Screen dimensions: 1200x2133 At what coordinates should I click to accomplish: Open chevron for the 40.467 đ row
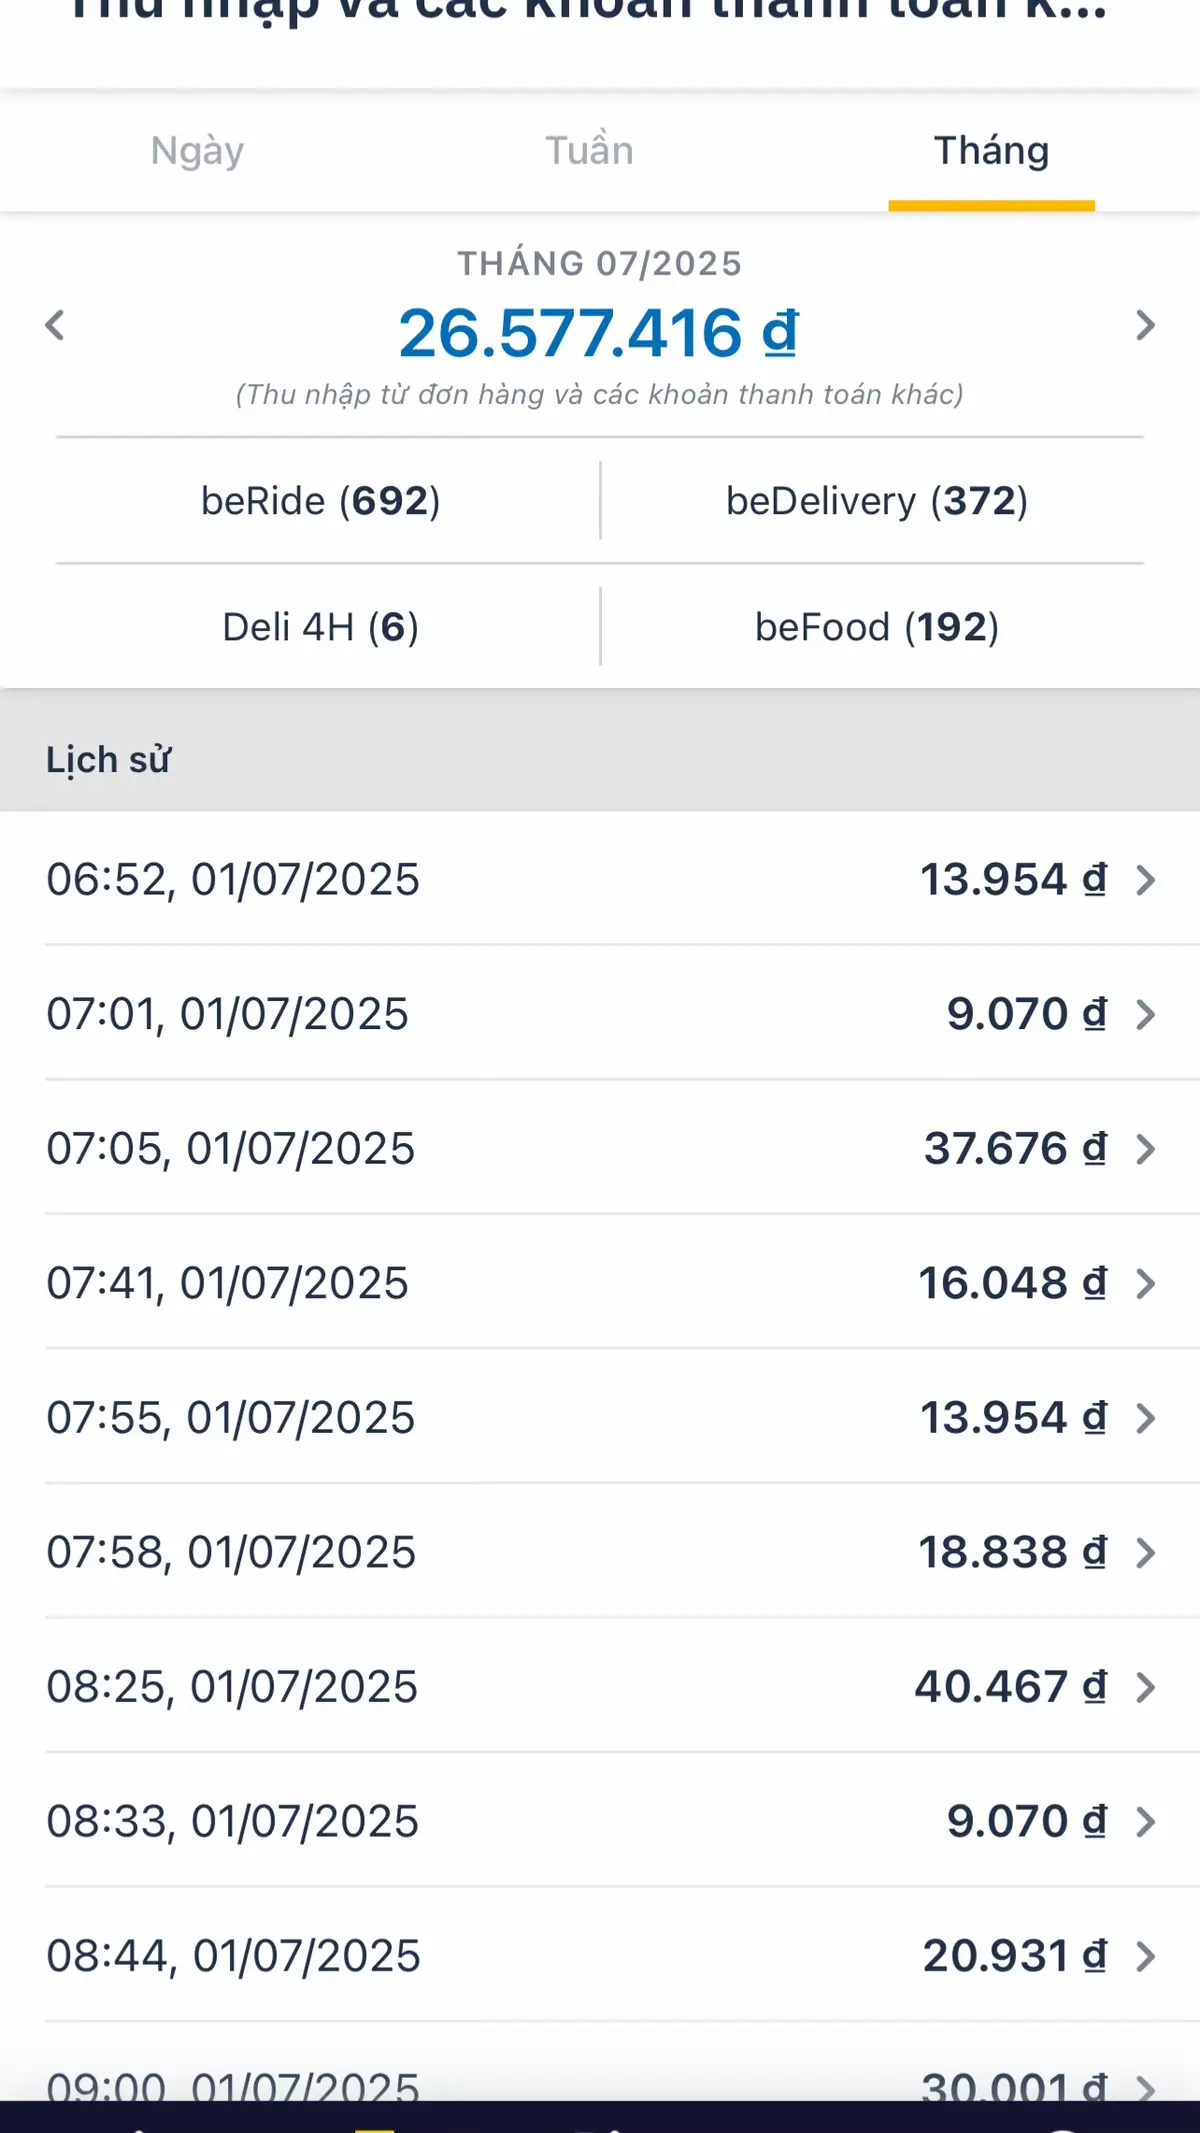1146,1687
